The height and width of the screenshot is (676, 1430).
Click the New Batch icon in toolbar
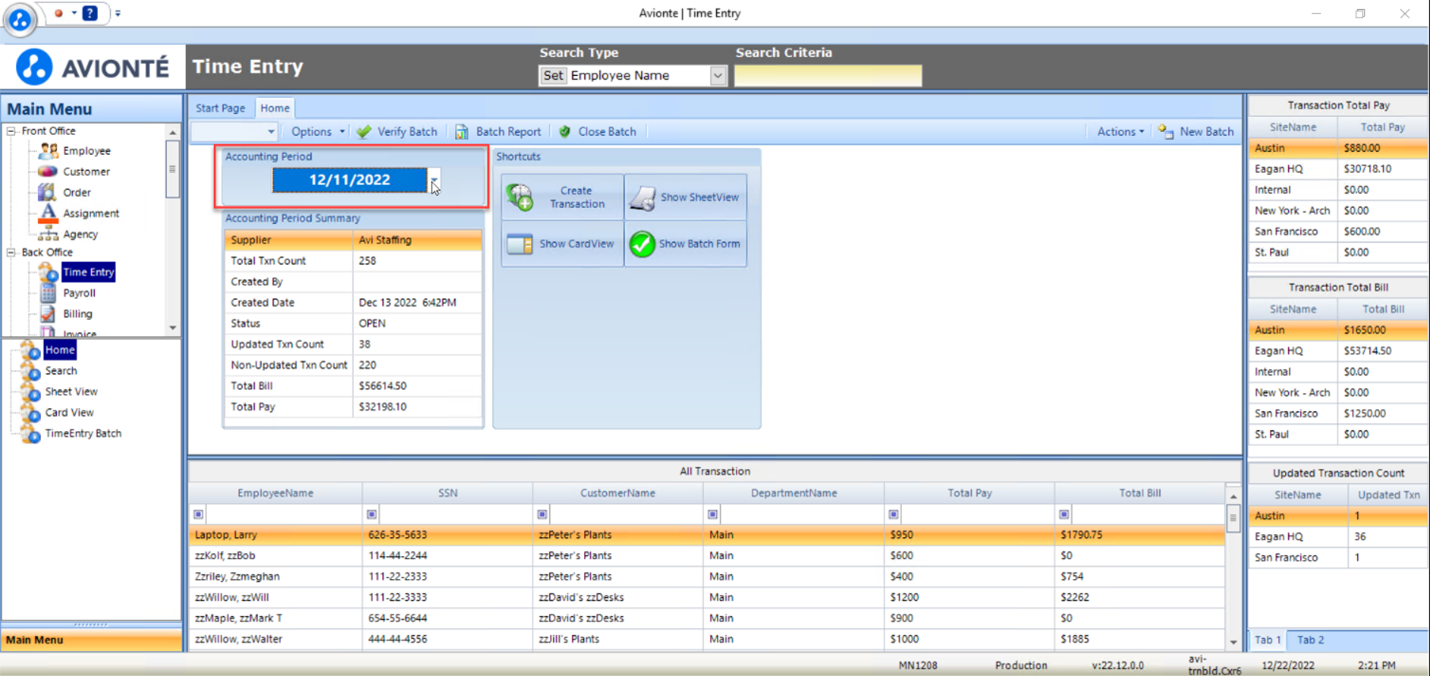[x=1166, y=132]
